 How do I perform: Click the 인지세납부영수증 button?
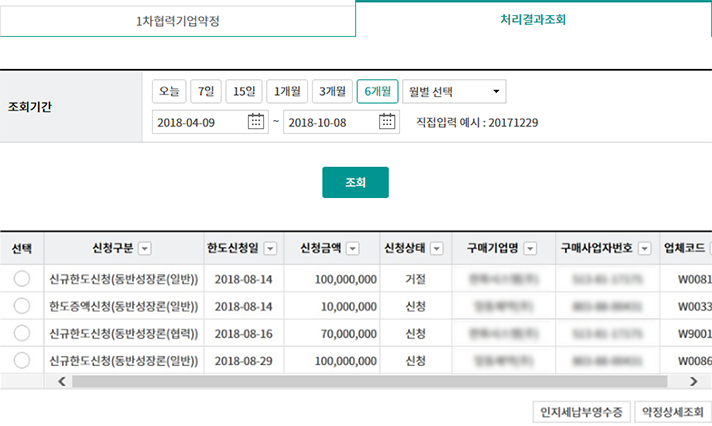(x=581, y=411)
